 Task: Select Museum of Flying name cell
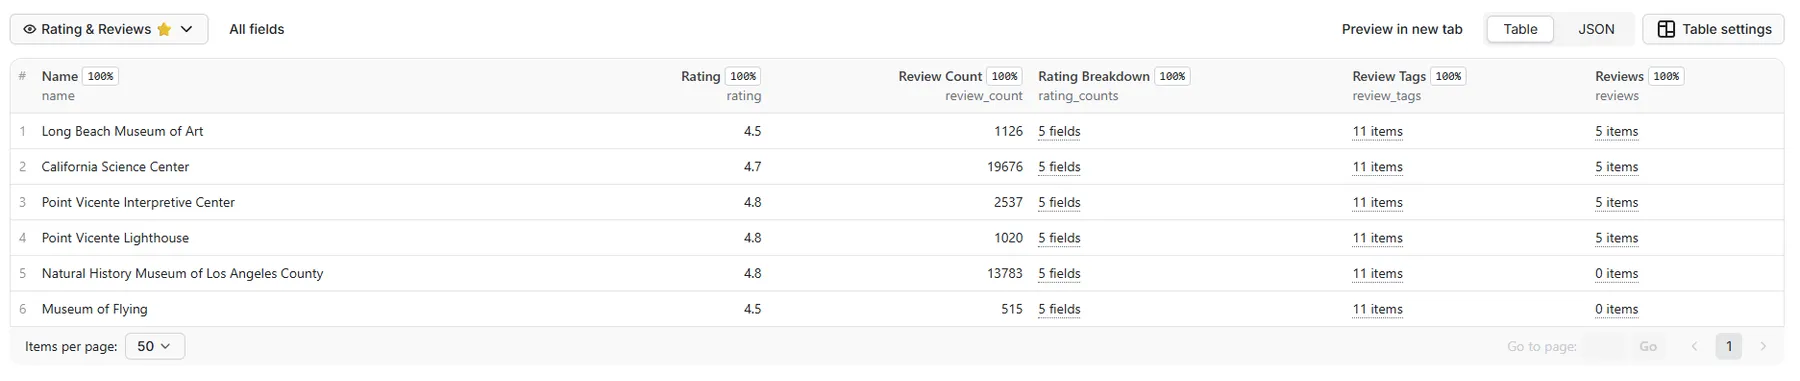tap(94, 309)
